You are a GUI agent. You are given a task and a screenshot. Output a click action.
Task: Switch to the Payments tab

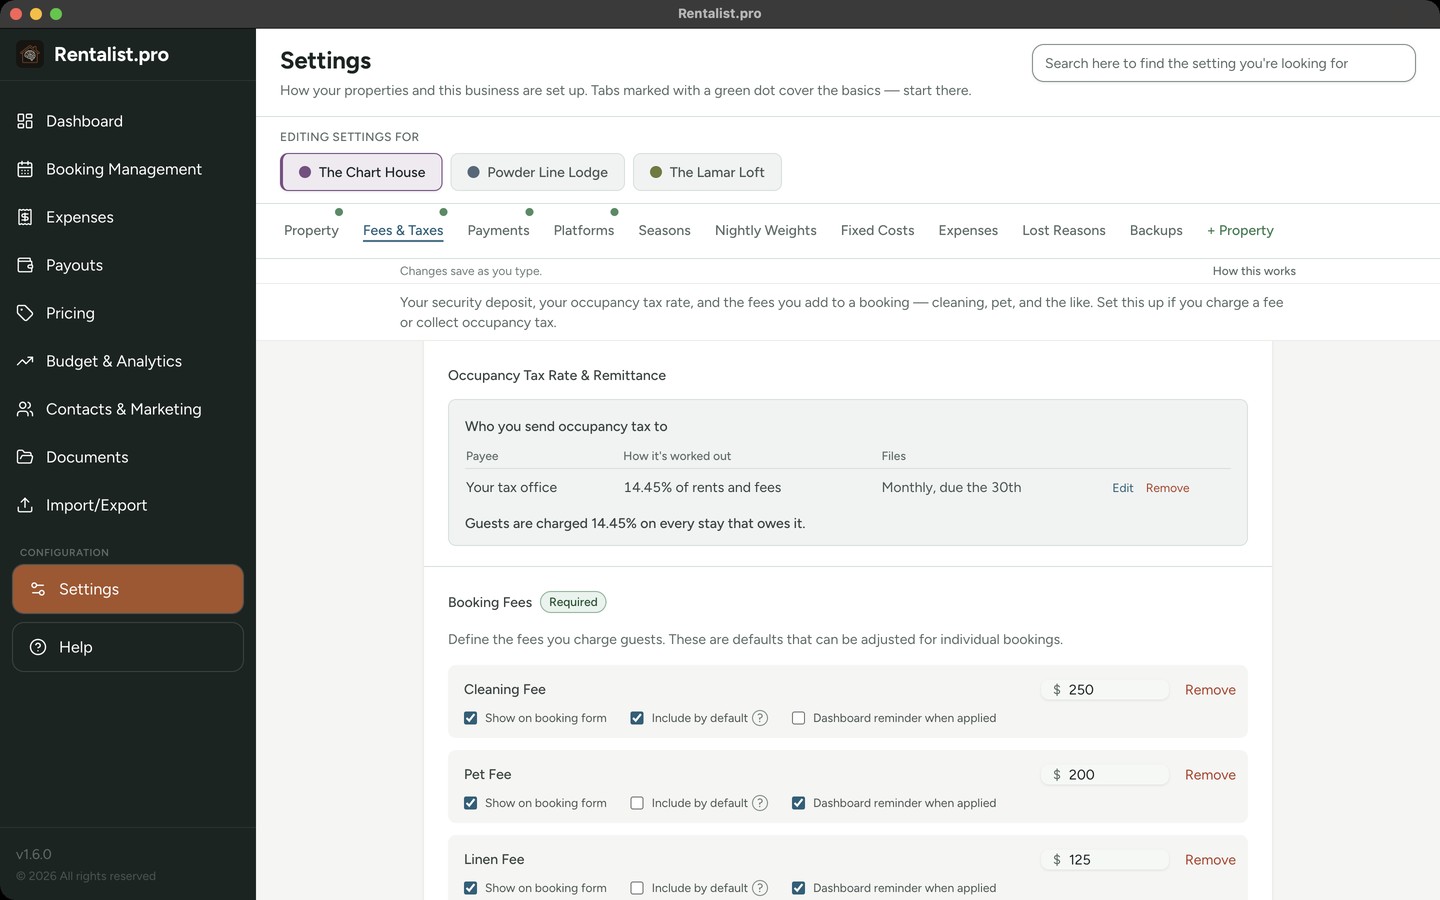point(498,230)
